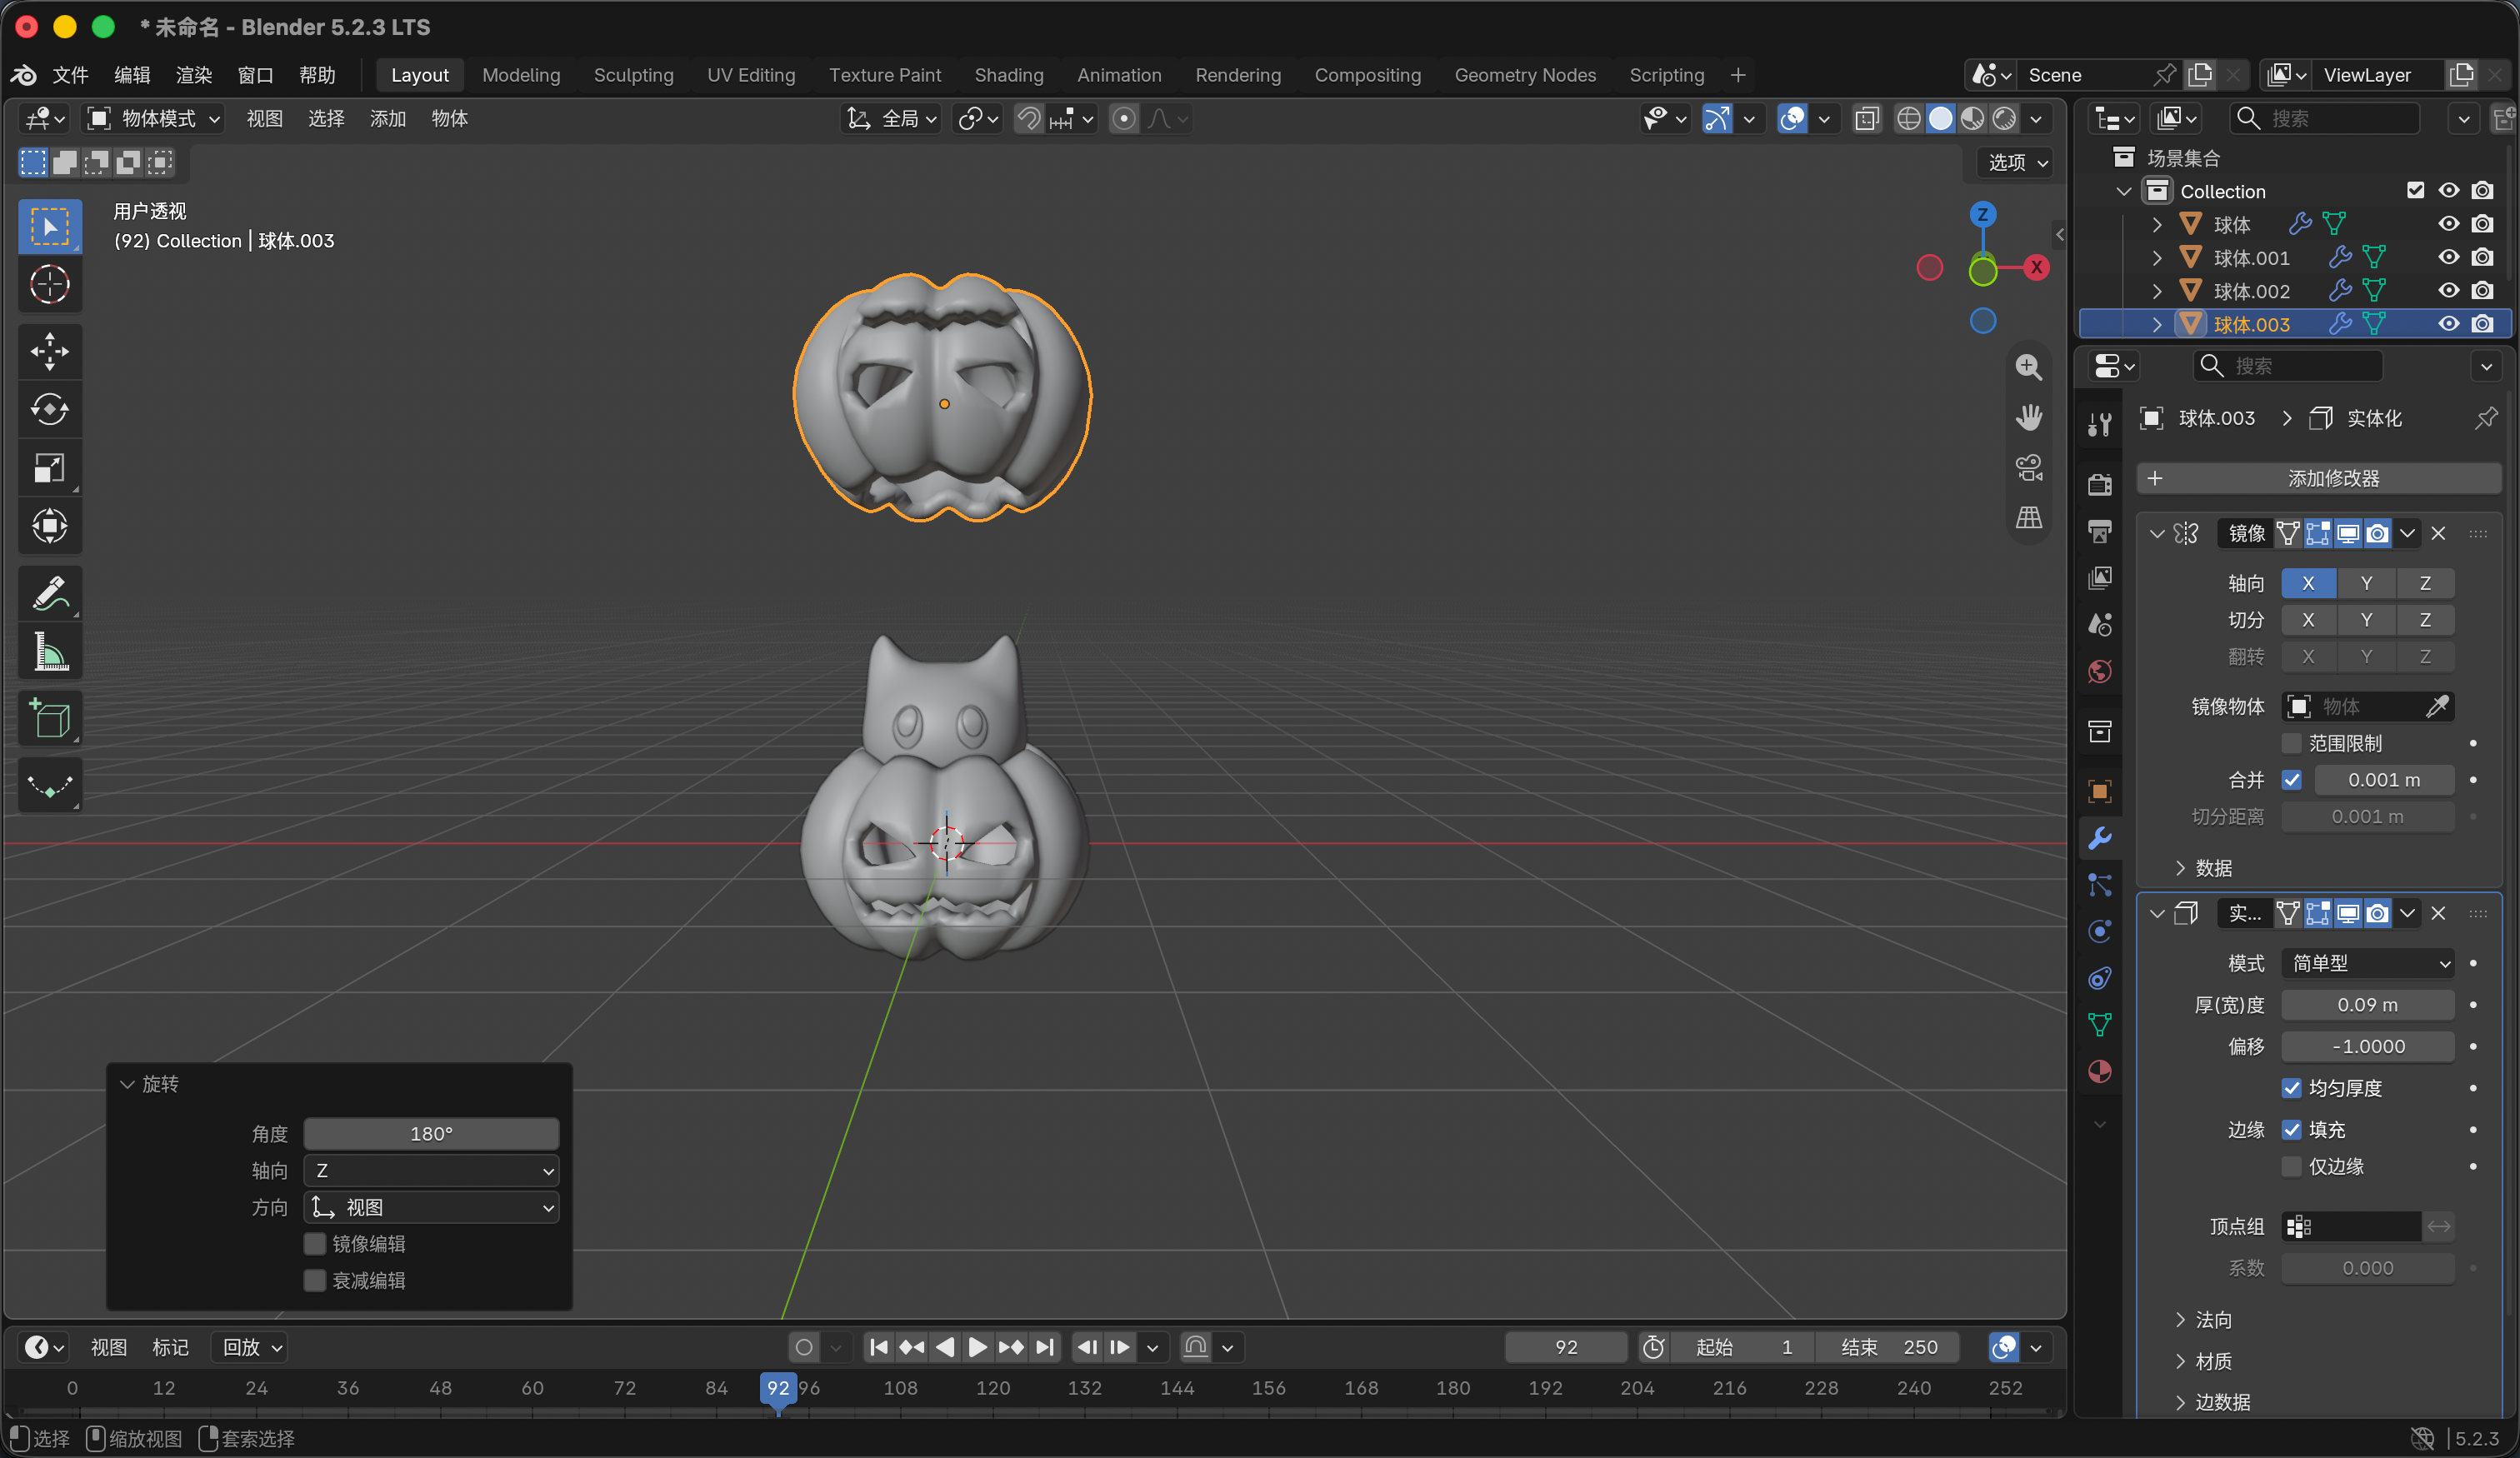
Task: Expand the 球体.002 outliner row
Action: [x=2157, y=291]
